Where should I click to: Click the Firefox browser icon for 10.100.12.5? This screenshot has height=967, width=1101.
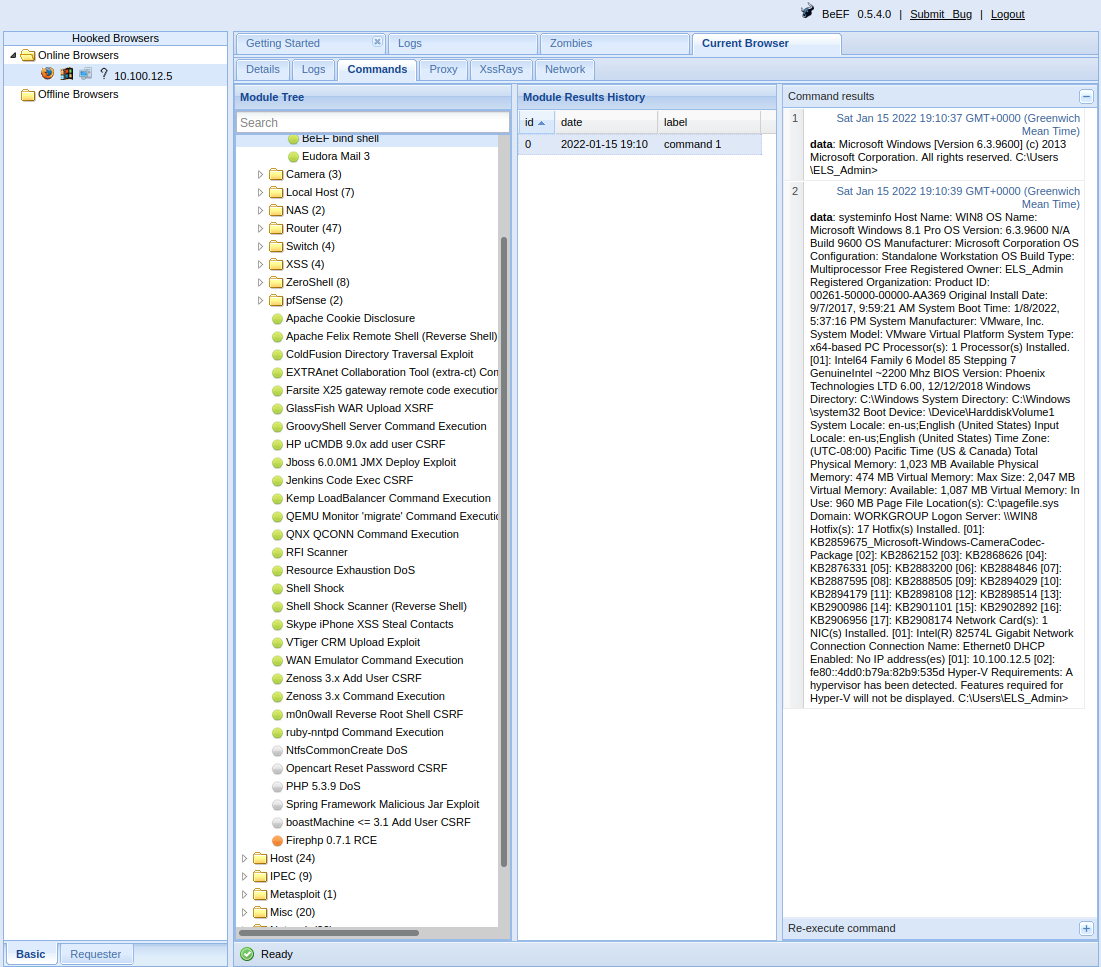point(47,74)
